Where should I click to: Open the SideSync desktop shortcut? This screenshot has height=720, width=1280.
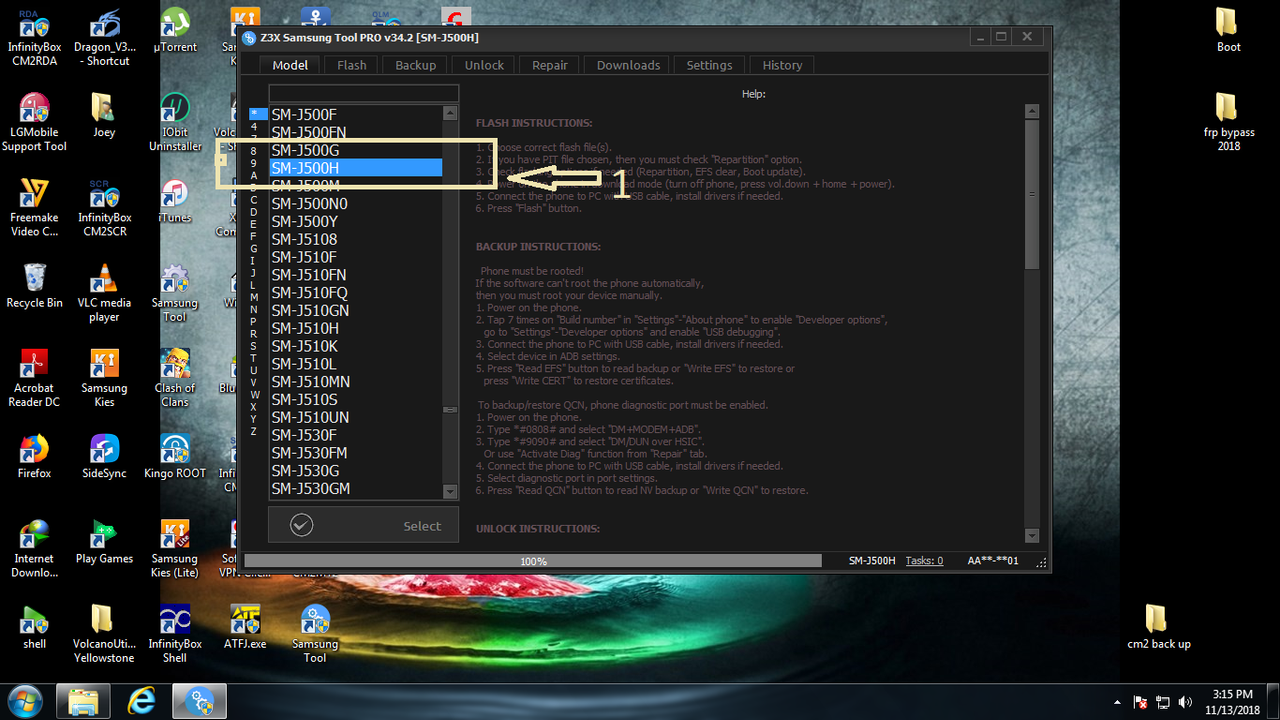[104, 456]
